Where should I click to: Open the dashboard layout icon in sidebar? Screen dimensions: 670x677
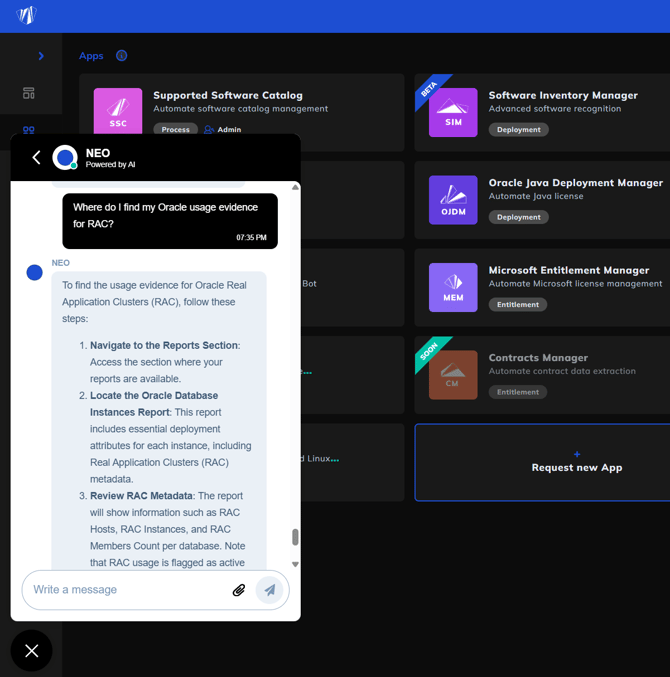click(x=28, y=93)
